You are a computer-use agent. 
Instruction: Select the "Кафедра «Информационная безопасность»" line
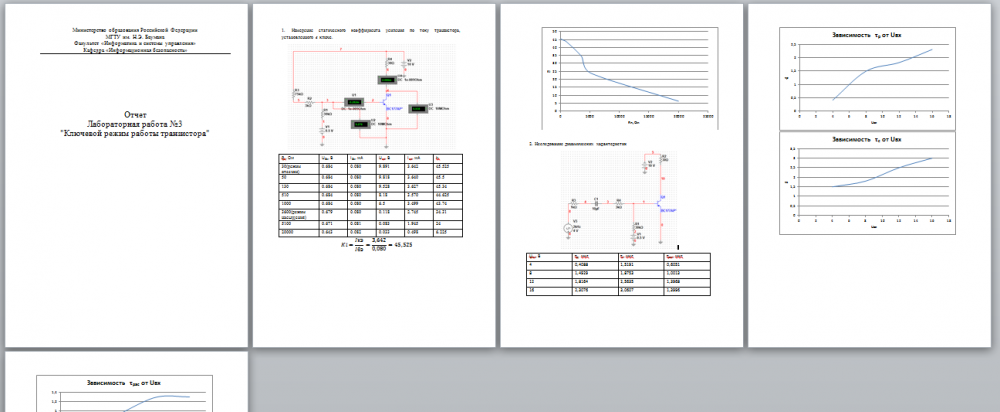(135, 50)
